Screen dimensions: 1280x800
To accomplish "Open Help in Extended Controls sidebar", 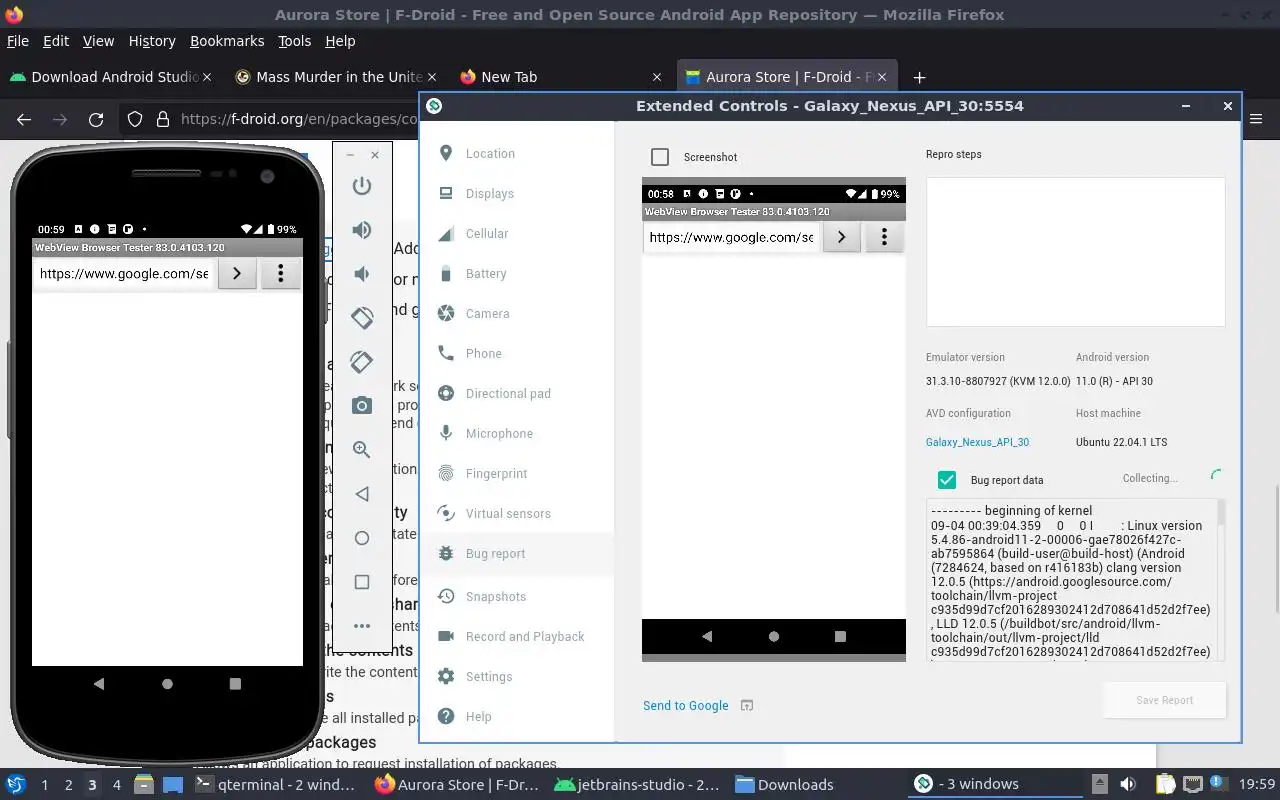I will click(x=517, y=717).
